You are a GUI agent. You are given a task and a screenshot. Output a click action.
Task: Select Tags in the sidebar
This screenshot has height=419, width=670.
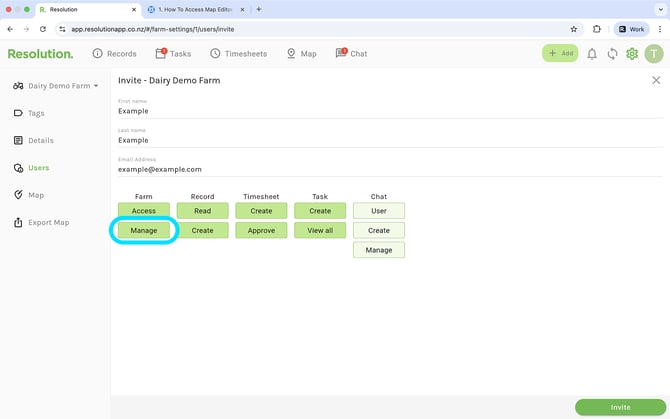[29, 113]
